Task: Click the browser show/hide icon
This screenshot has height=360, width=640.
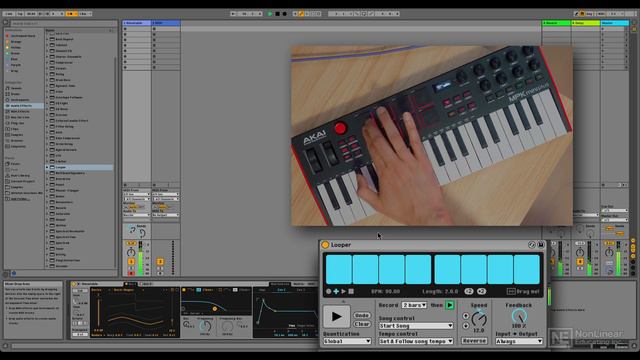Action: [6, 23]
